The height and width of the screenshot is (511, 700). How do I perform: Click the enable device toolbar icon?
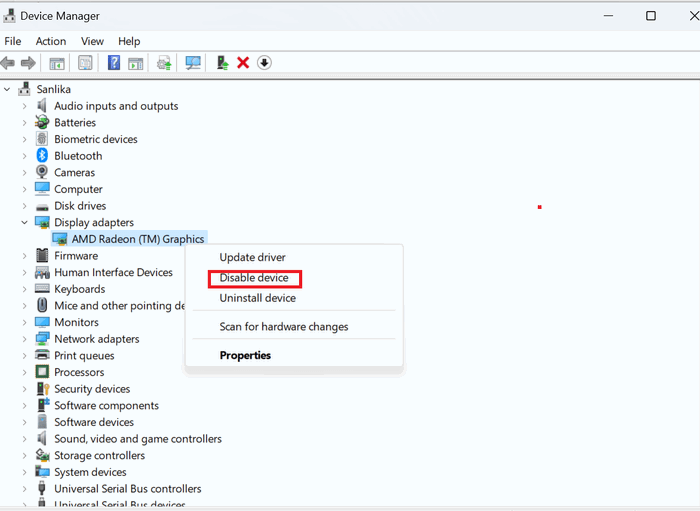[x=222, y=62]
